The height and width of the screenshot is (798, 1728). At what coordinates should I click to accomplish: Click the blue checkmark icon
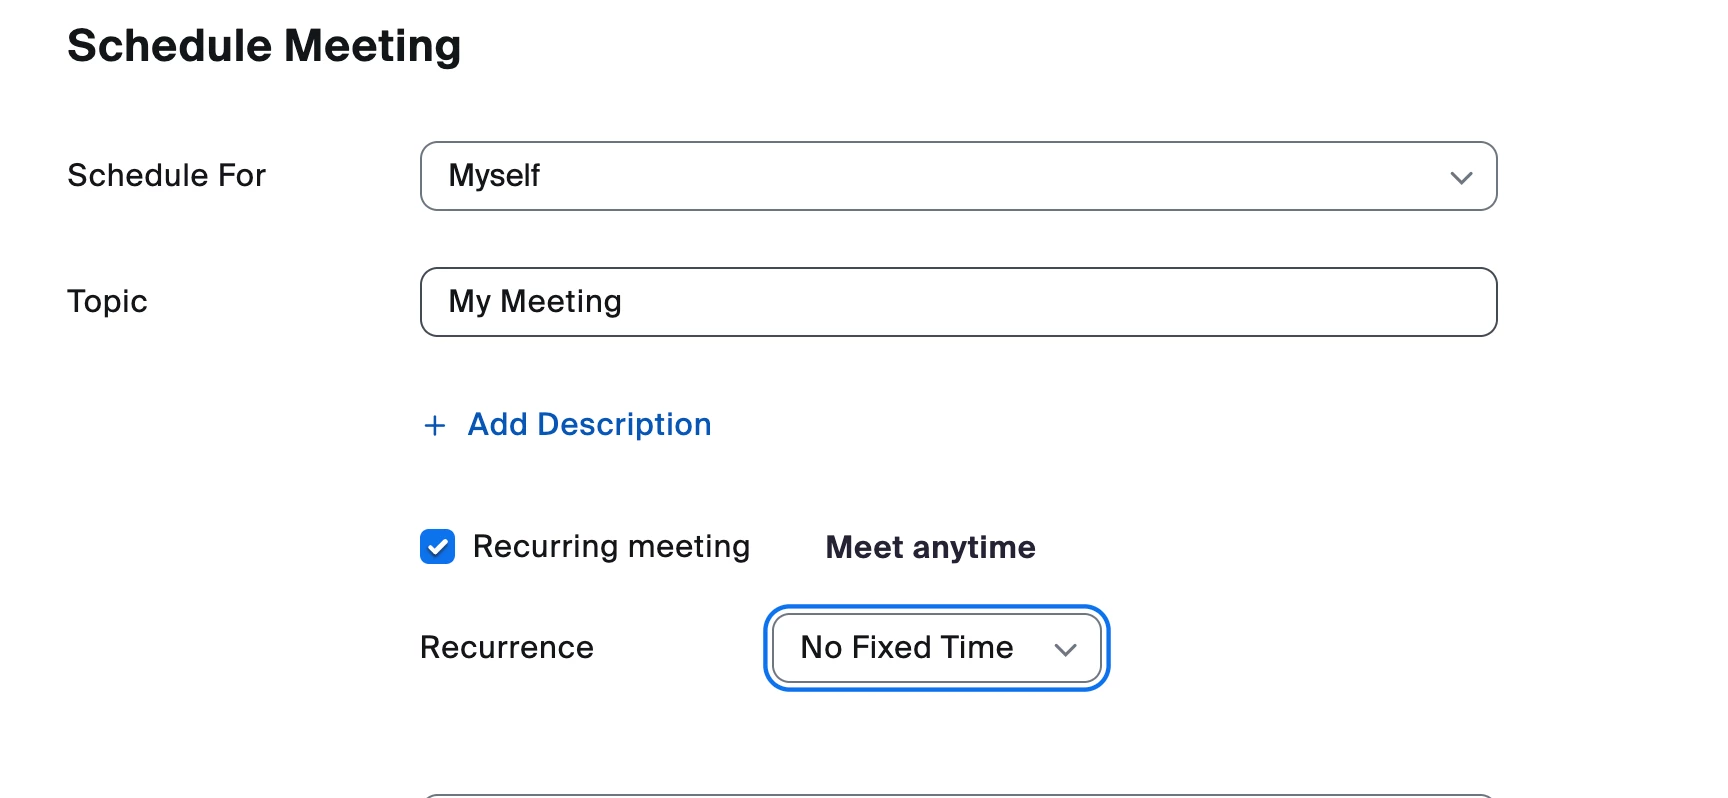[x=437, y=547]
